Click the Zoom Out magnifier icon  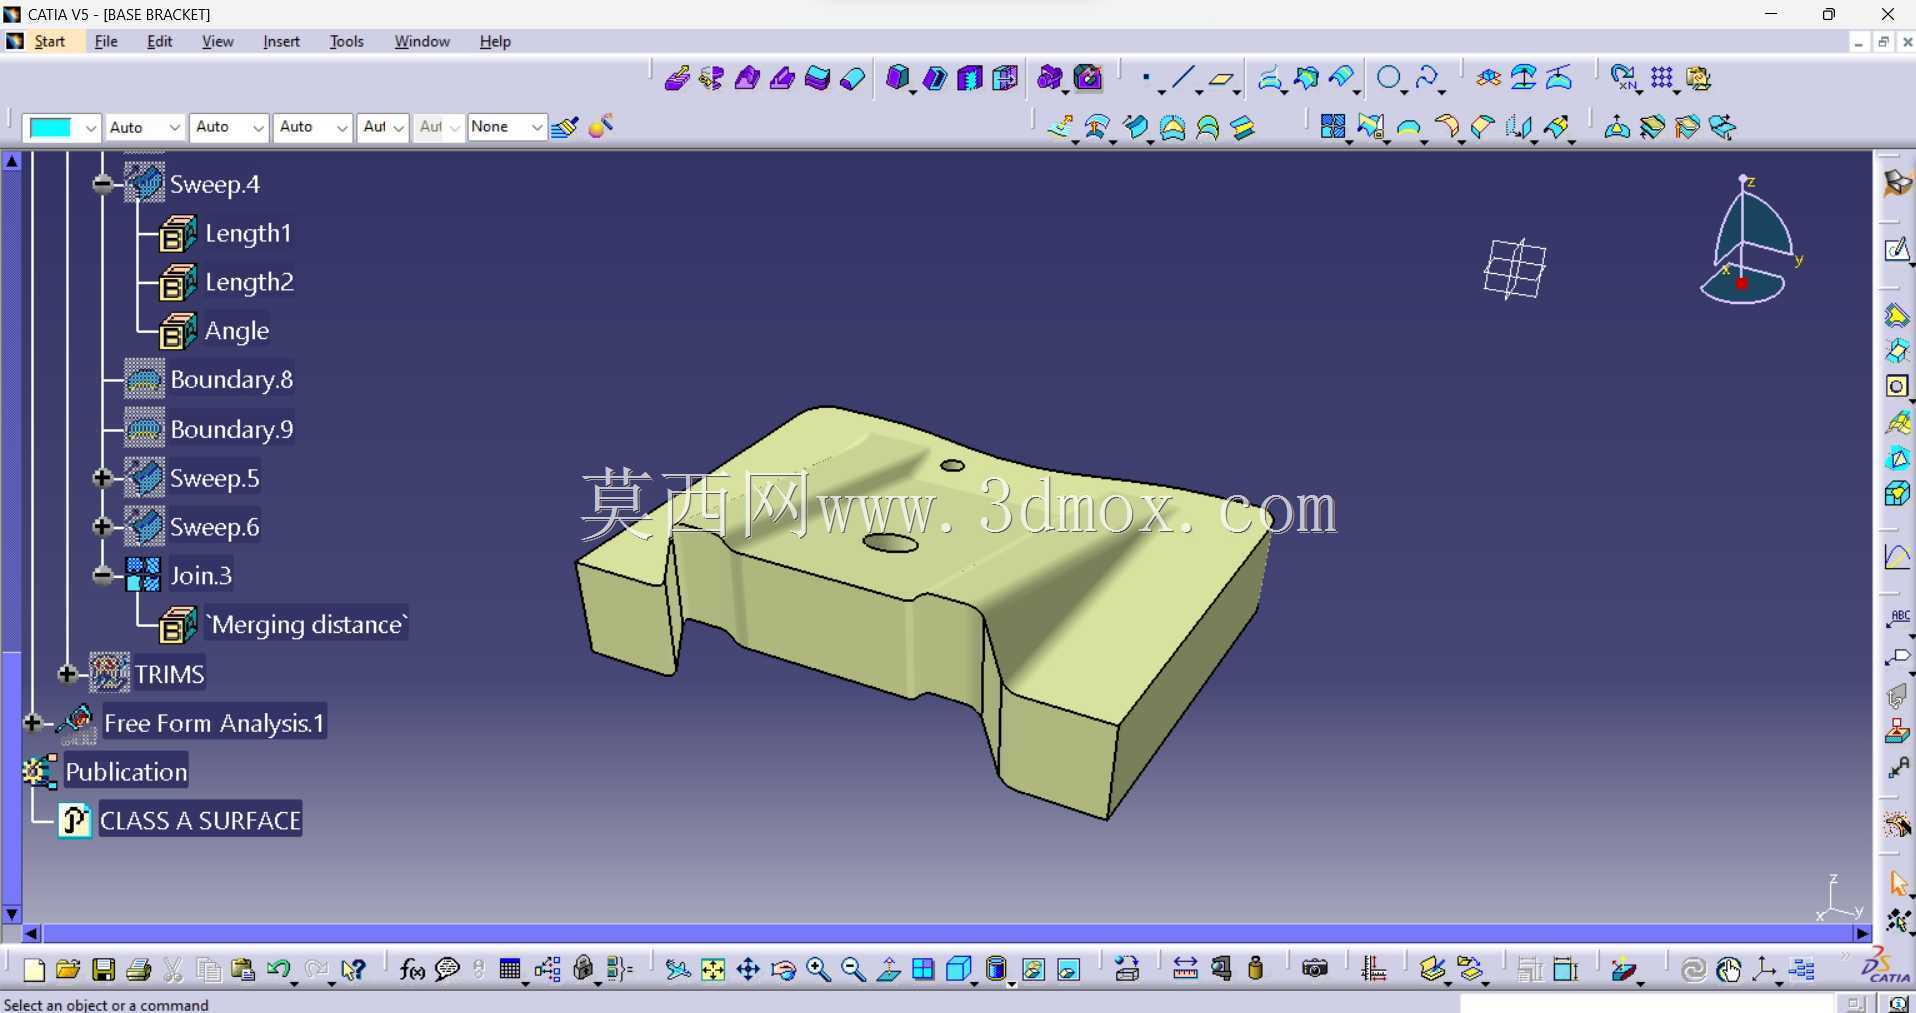[x=853, y=969]
